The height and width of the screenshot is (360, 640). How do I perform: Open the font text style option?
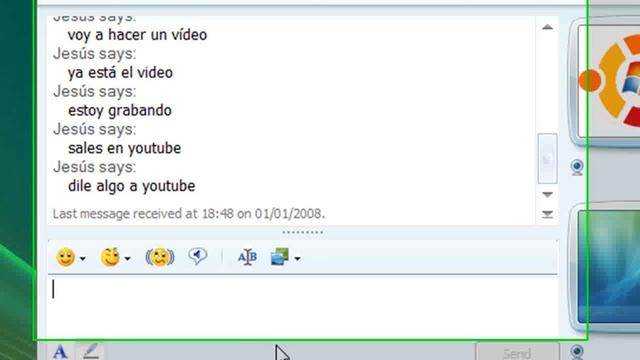247,257
